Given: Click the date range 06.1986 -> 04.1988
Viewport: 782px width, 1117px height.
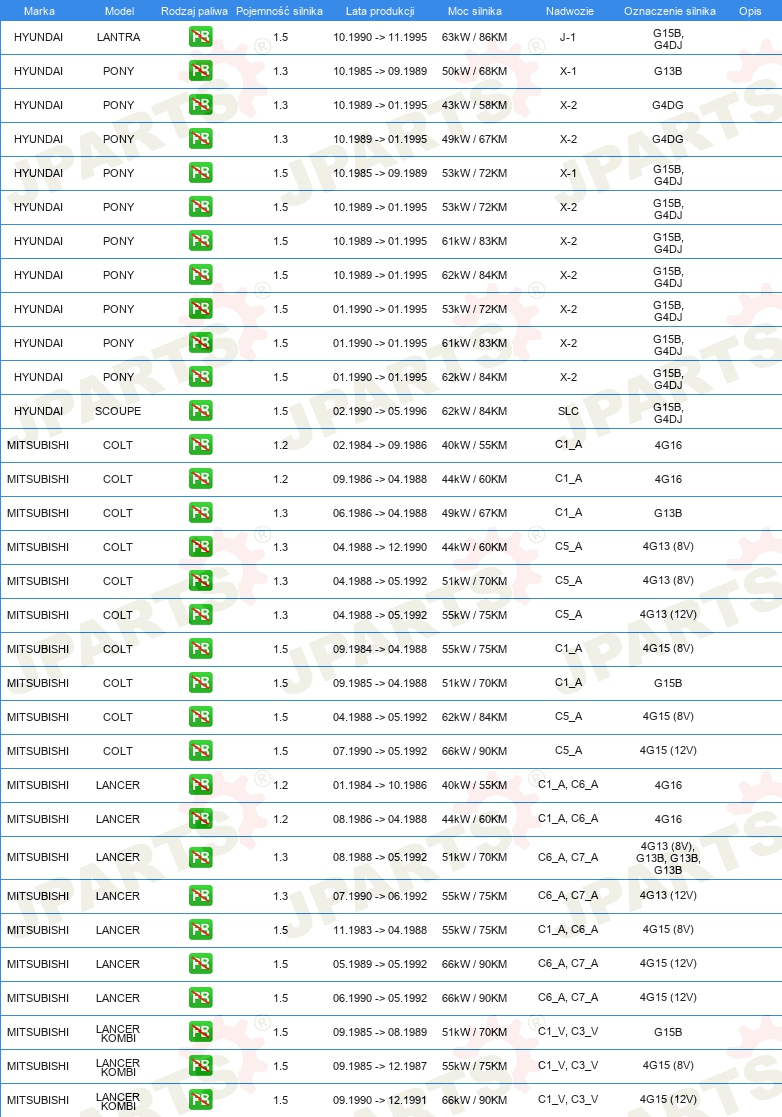Looking at the screenshot, I should tap(380, 513).
